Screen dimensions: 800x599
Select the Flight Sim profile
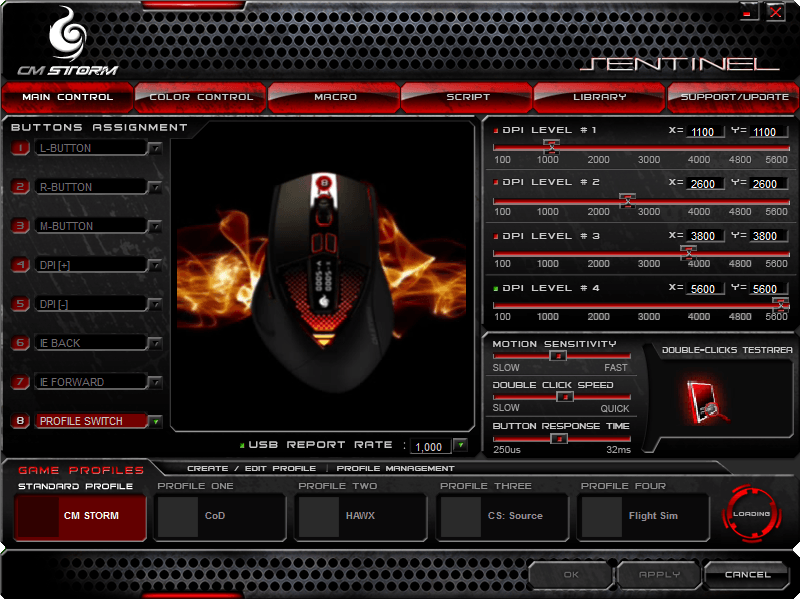[x=643, y=516]
